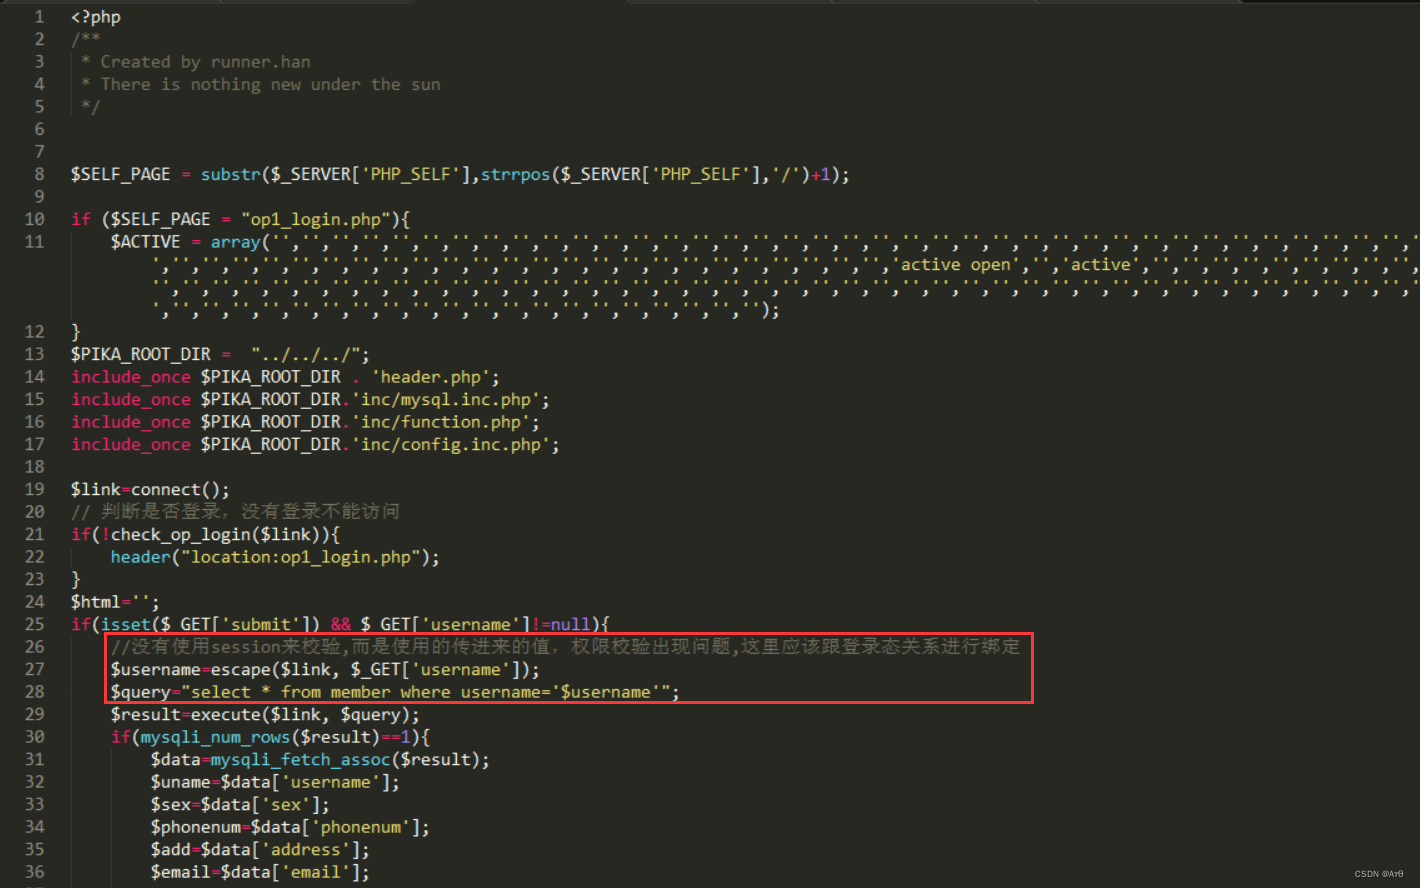The width and height of the screenshot is (1420, 888).
Task: Click line number 1 in the gutter
Action: pos(39,17)
